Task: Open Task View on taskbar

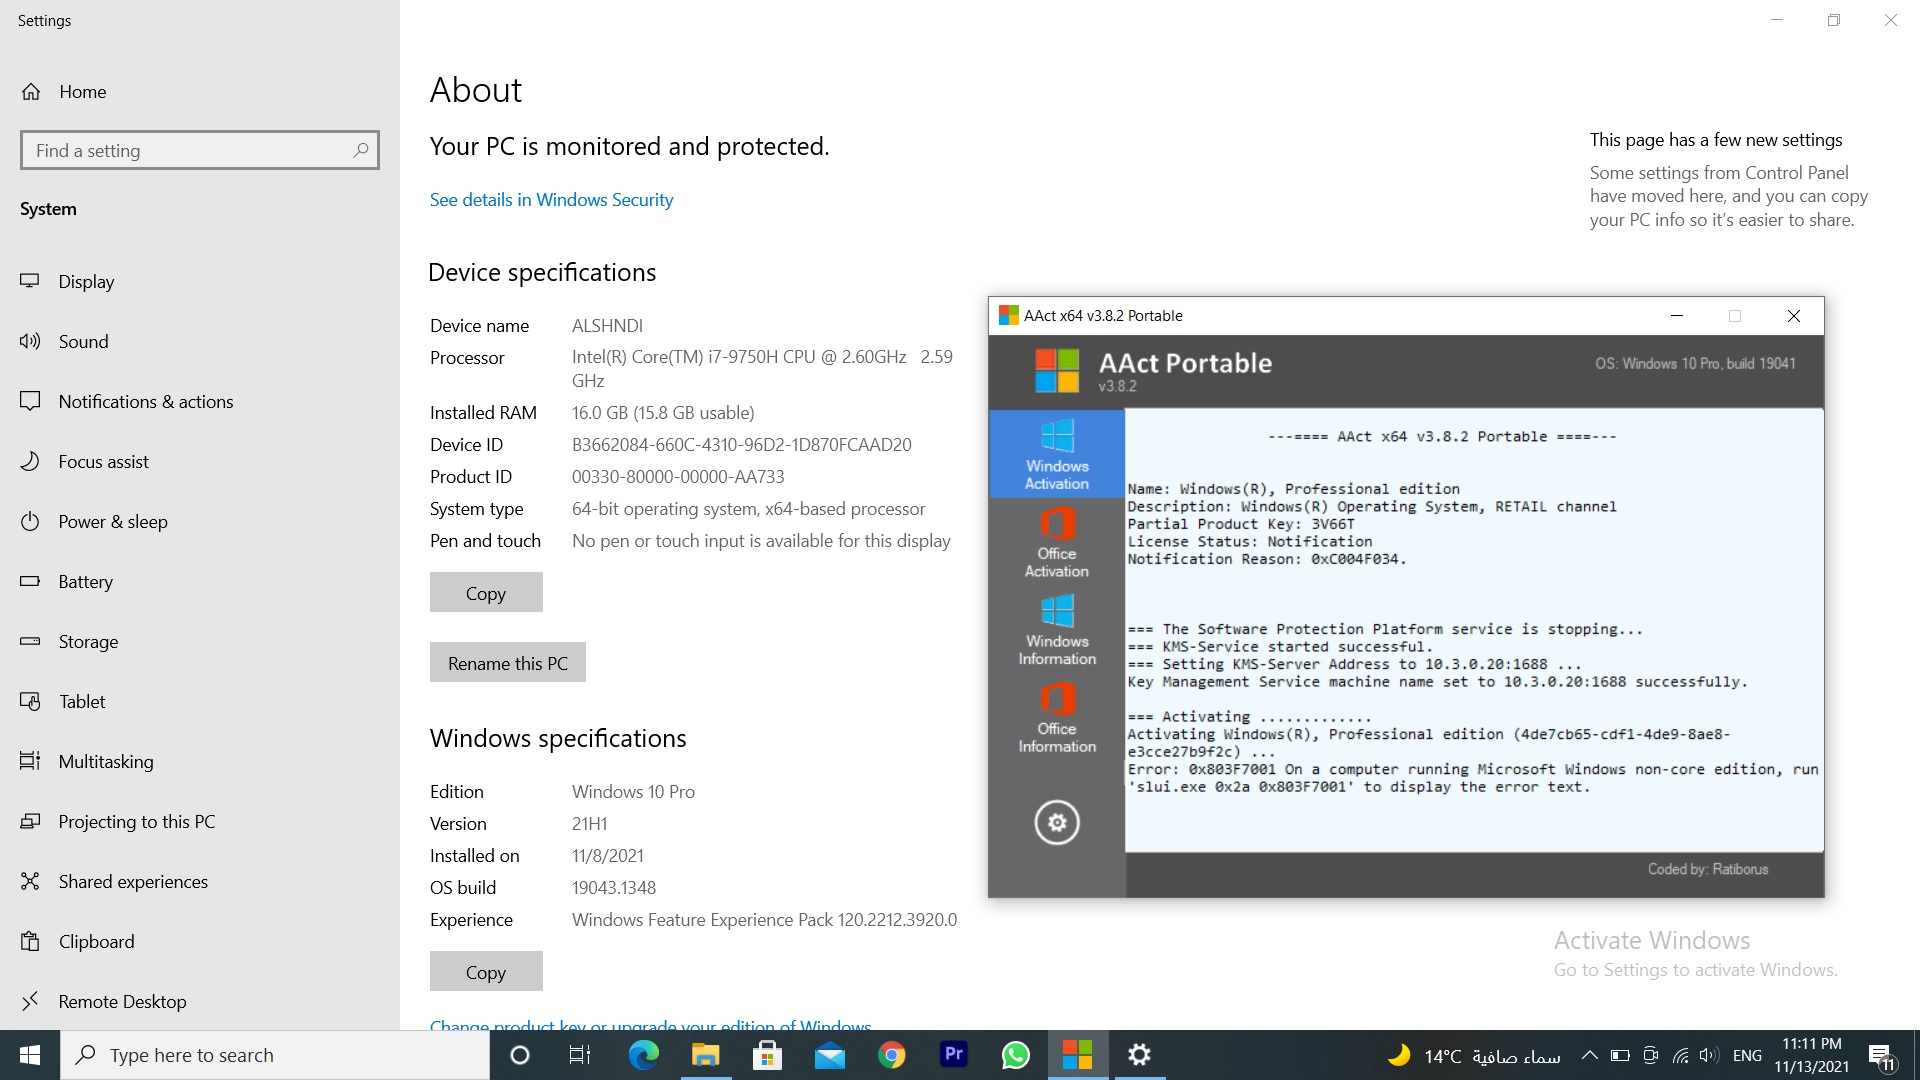Action: coord(580,1055)
